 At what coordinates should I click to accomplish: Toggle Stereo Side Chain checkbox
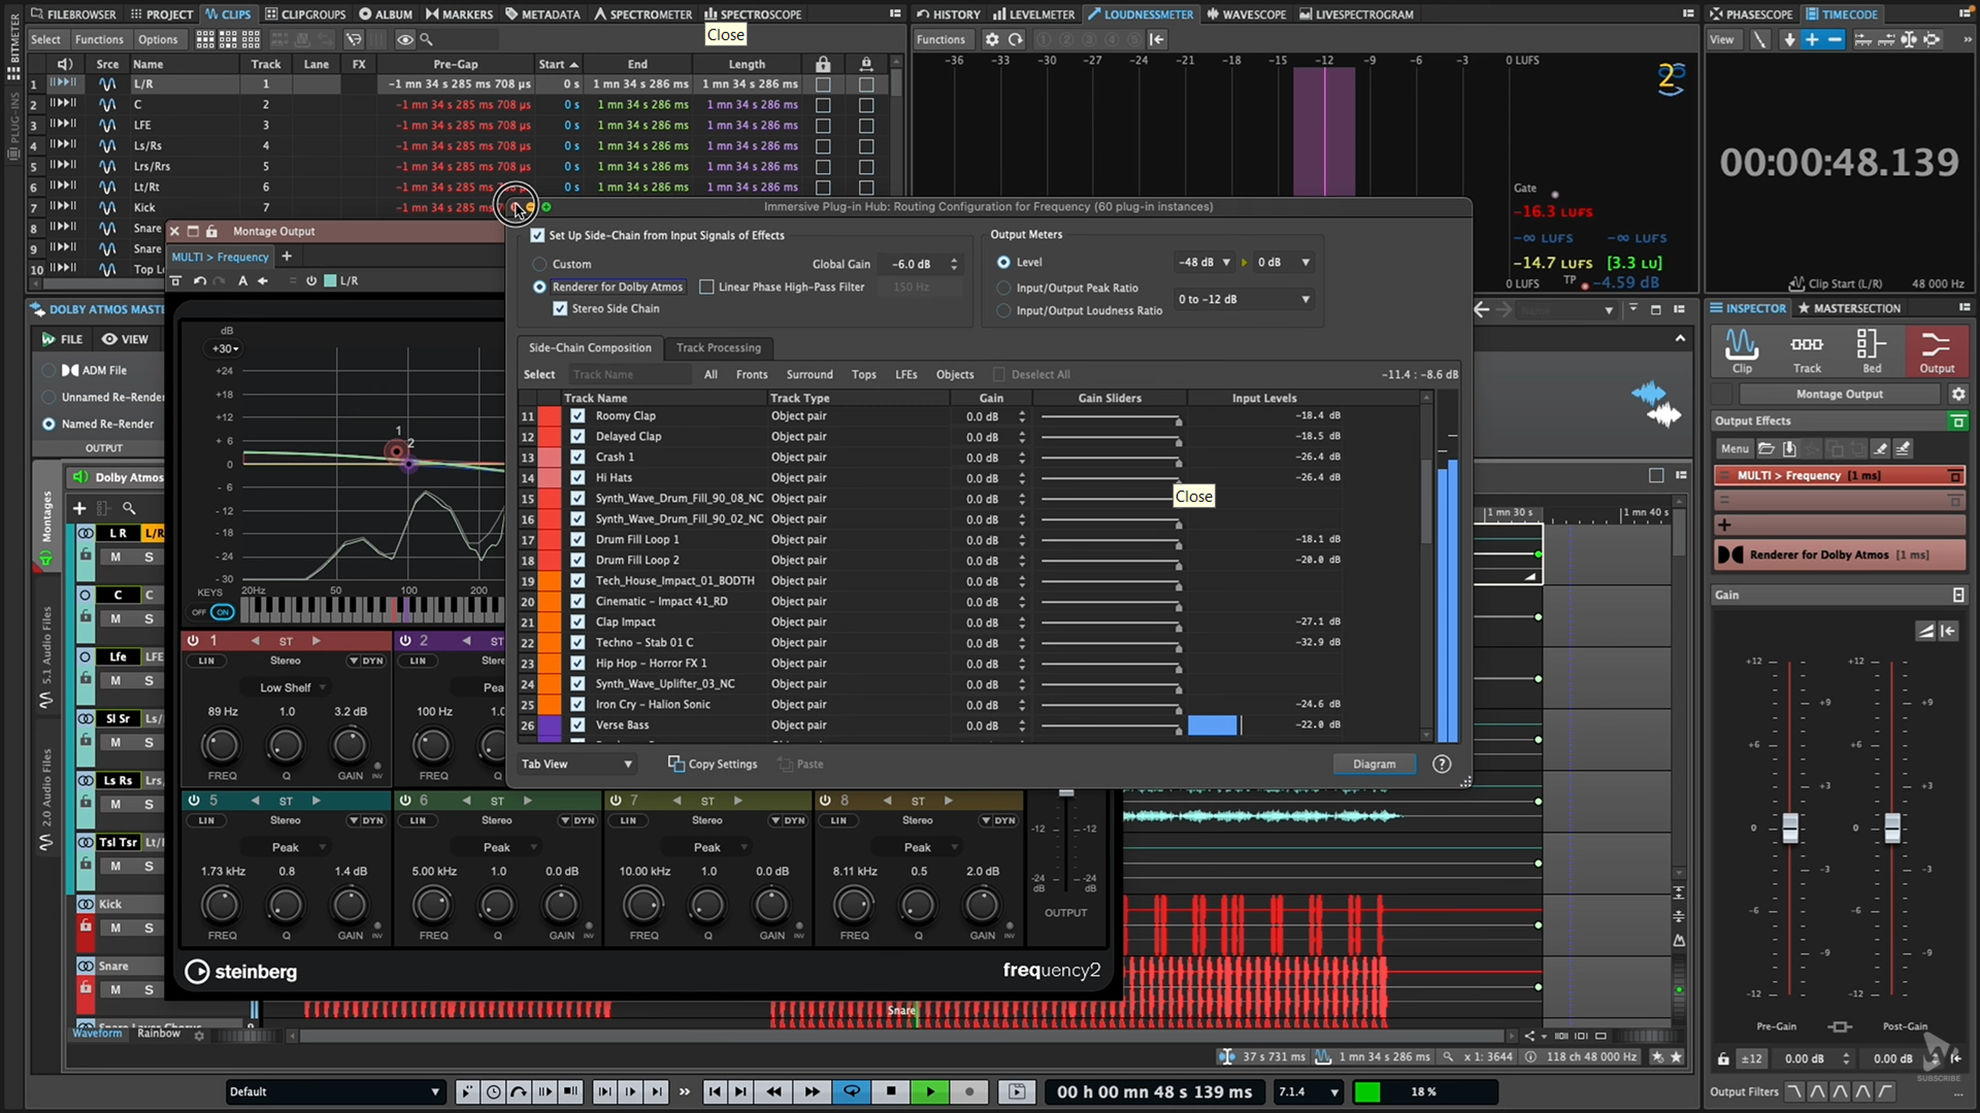coord(560,309)
